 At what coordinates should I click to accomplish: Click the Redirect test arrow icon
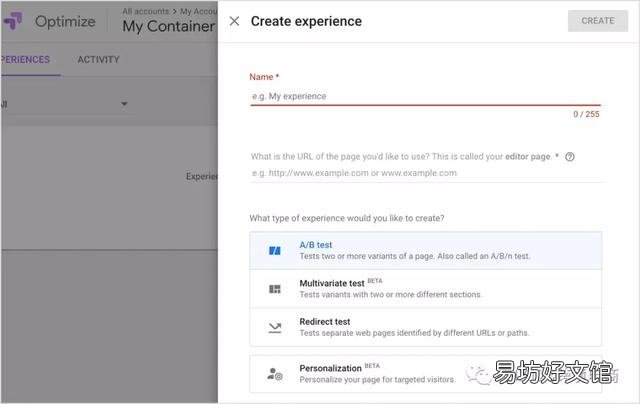pos(275,328)
